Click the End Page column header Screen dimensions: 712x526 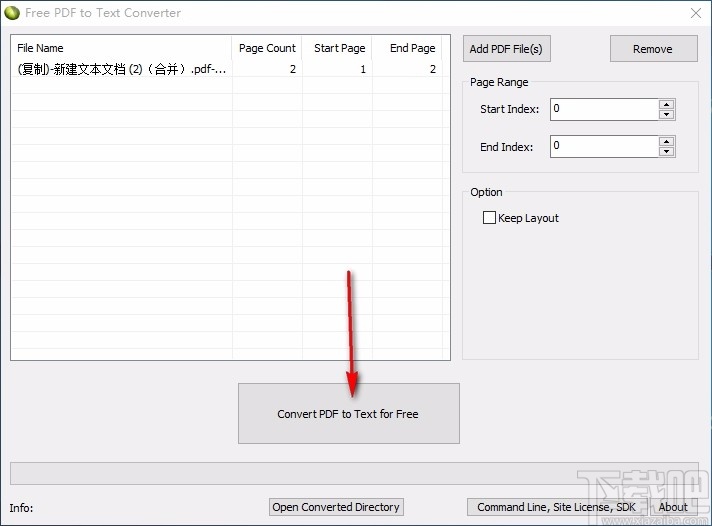pos(407,48)
